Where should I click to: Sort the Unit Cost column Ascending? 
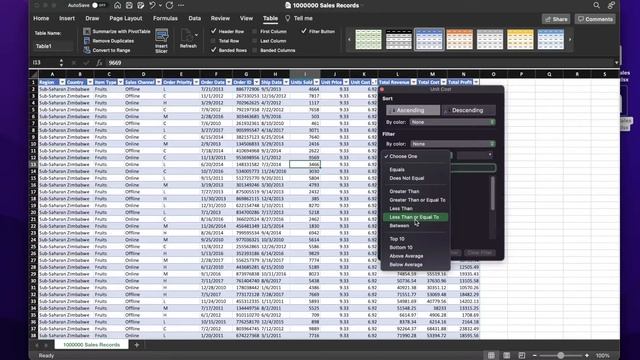click(x=413, y=110)
